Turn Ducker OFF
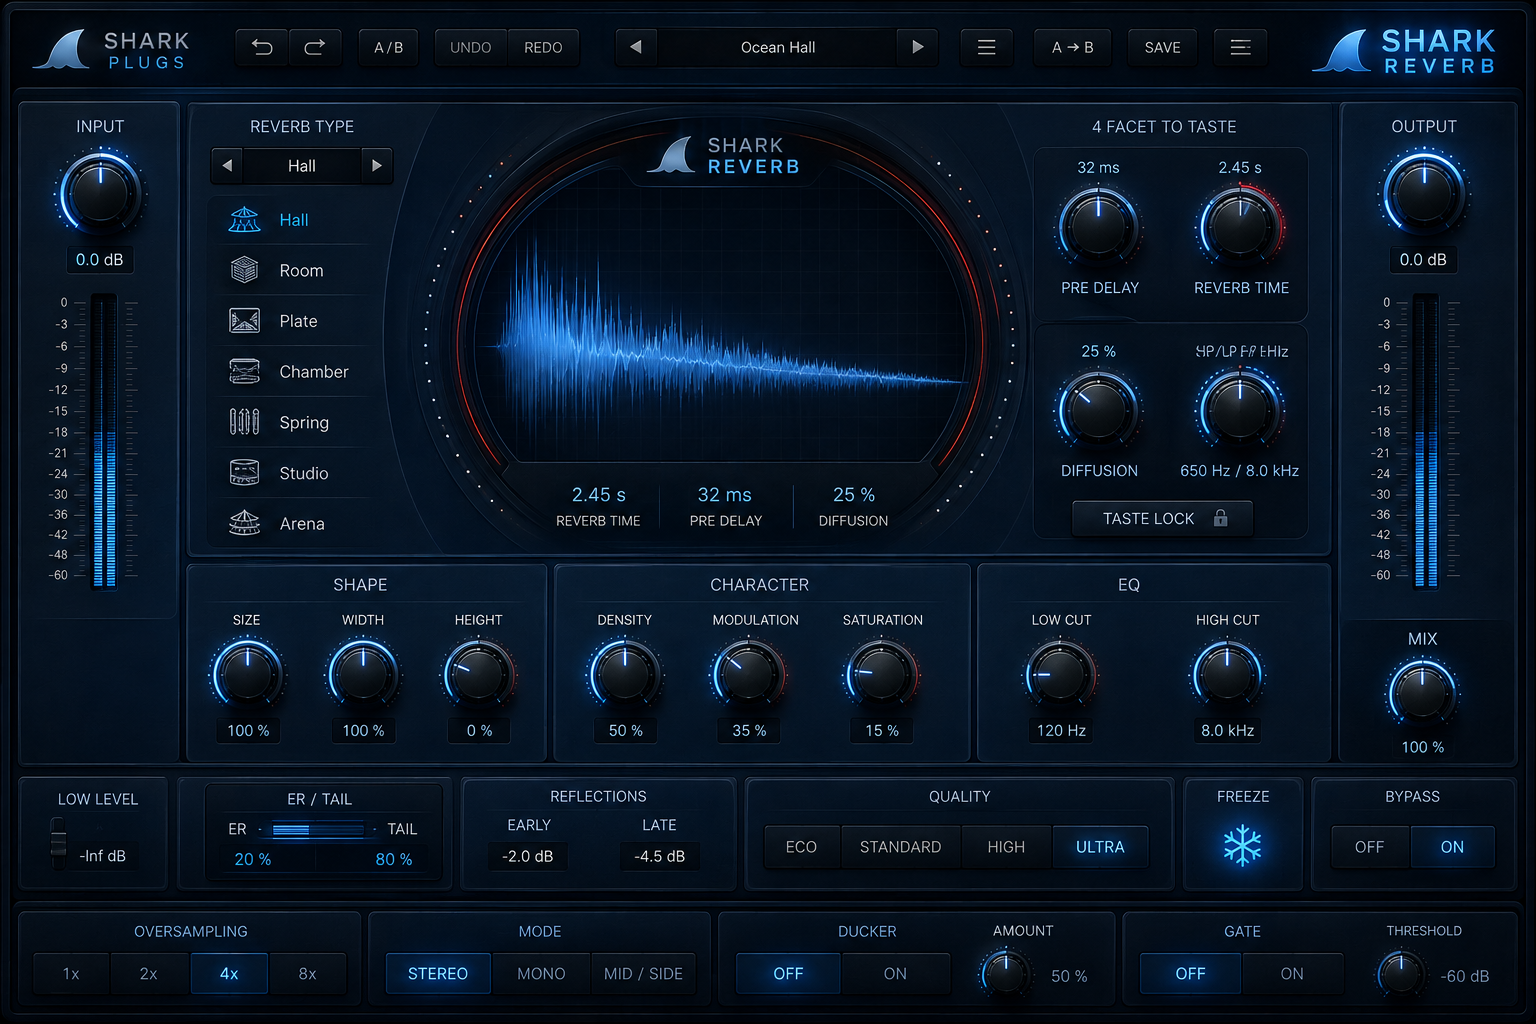This screenshot has height=1024, width=1536. coord(788,974)
